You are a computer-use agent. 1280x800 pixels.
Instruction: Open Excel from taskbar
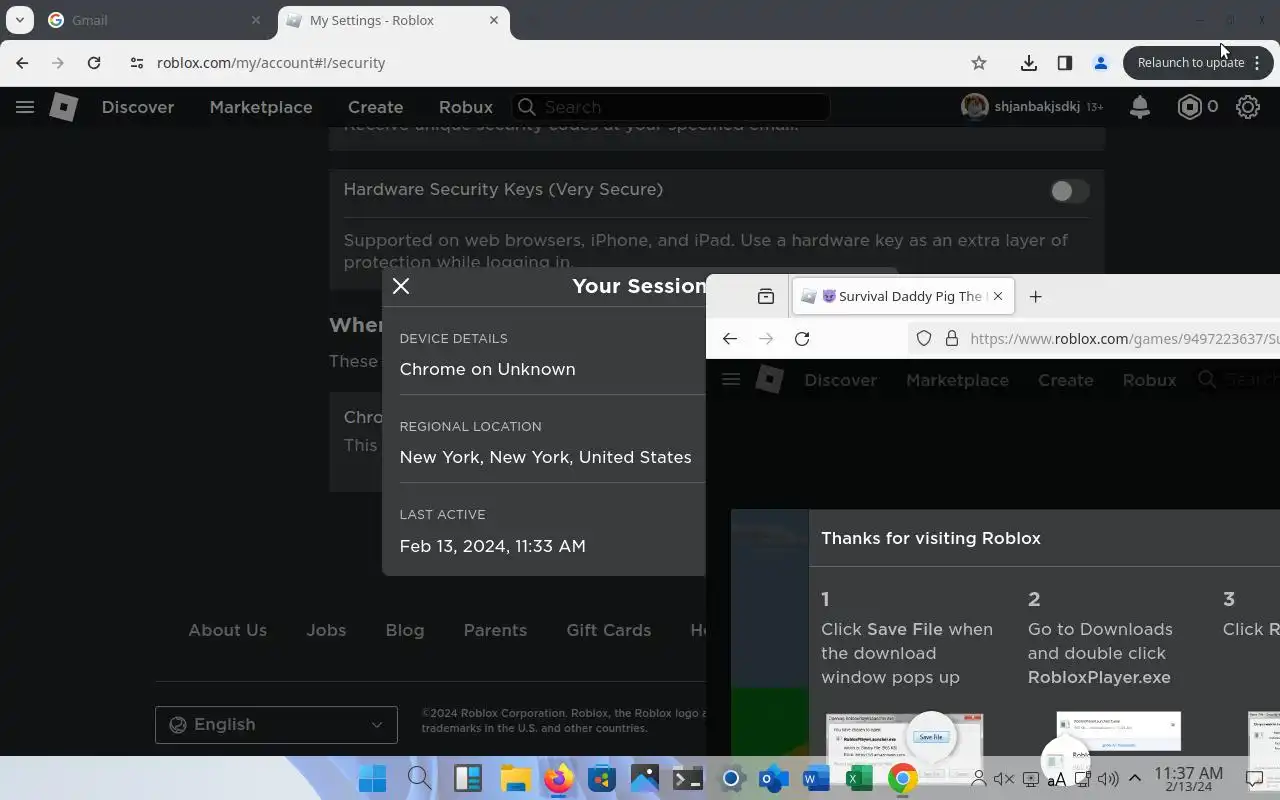click(857, 778)
